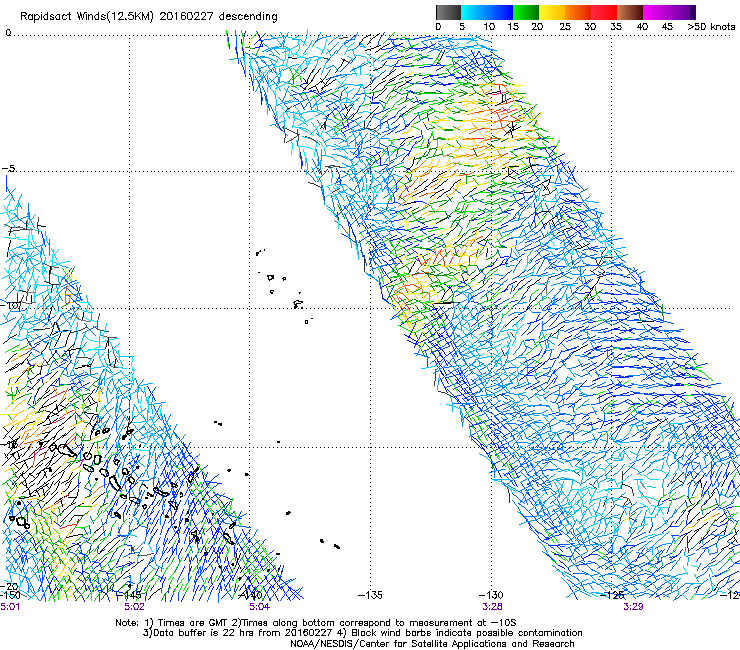
Task: Click the '-125' longitude axis label
Action: 612,595
